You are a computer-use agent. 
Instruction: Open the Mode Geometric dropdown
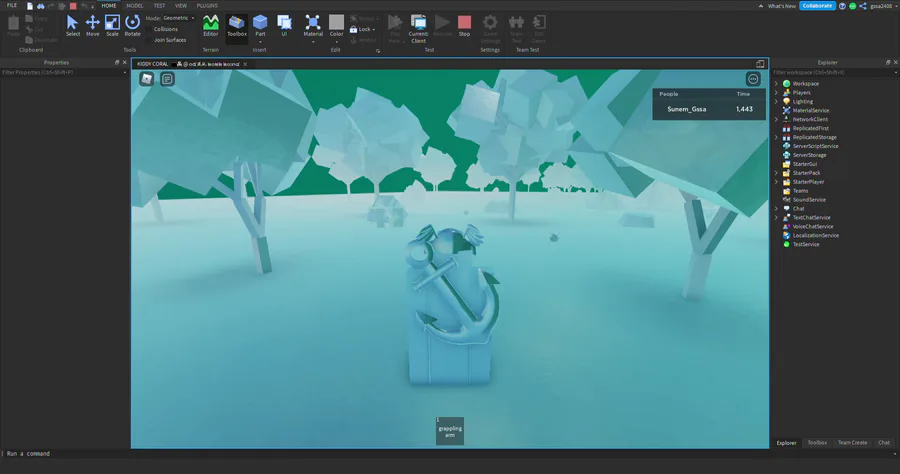coord(179,18)
